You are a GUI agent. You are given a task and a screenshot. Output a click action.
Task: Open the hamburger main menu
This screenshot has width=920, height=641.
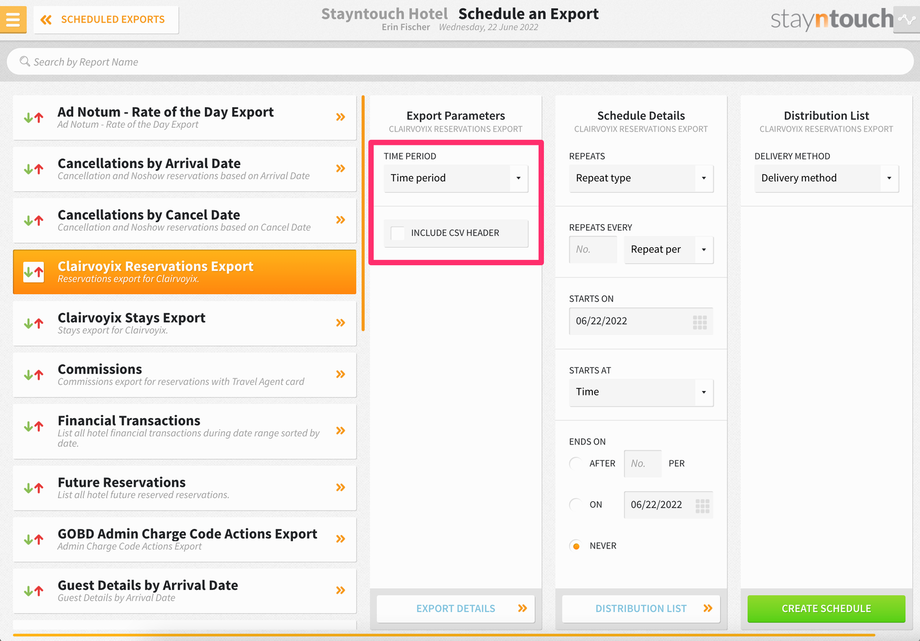click(x=13, y=19)
